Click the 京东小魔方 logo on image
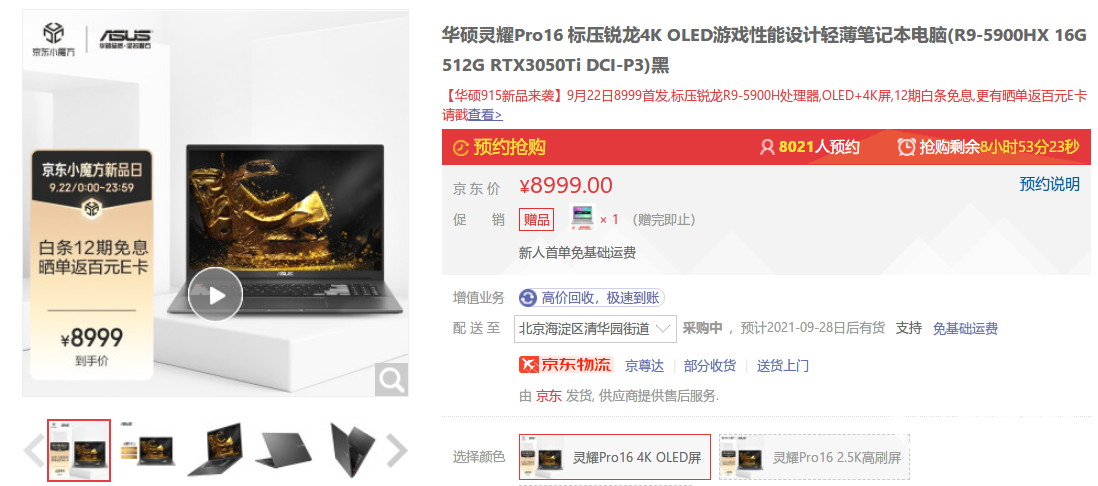1098x486 pixels. 53,39
